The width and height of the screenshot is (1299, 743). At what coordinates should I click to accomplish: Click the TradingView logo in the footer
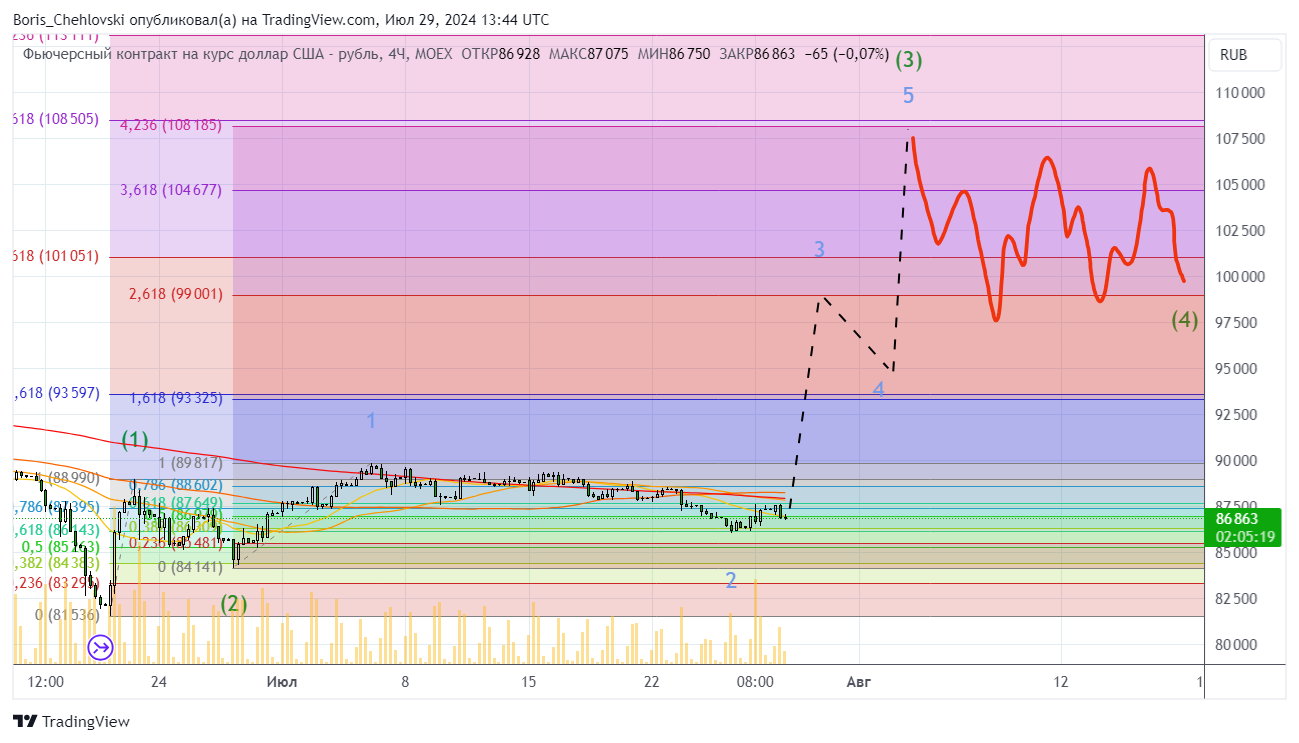[71, 721]
